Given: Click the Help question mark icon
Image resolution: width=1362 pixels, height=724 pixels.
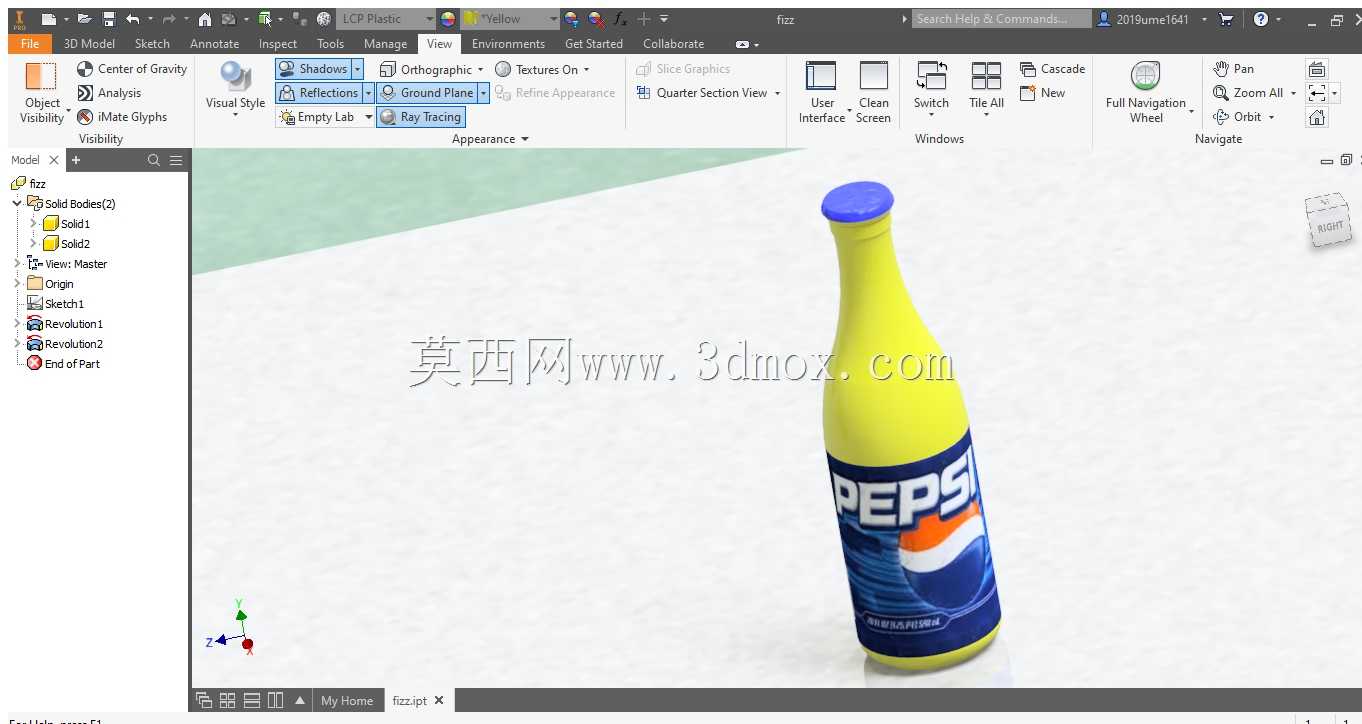Looking at the screenshot, I should pyautogui.click(x=1261, y=19).
